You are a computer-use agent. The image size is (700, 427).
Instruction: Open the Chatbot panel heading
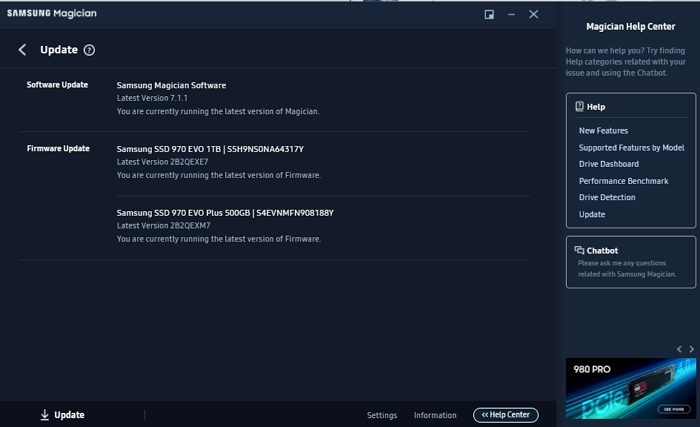click(x=602, y=251)
